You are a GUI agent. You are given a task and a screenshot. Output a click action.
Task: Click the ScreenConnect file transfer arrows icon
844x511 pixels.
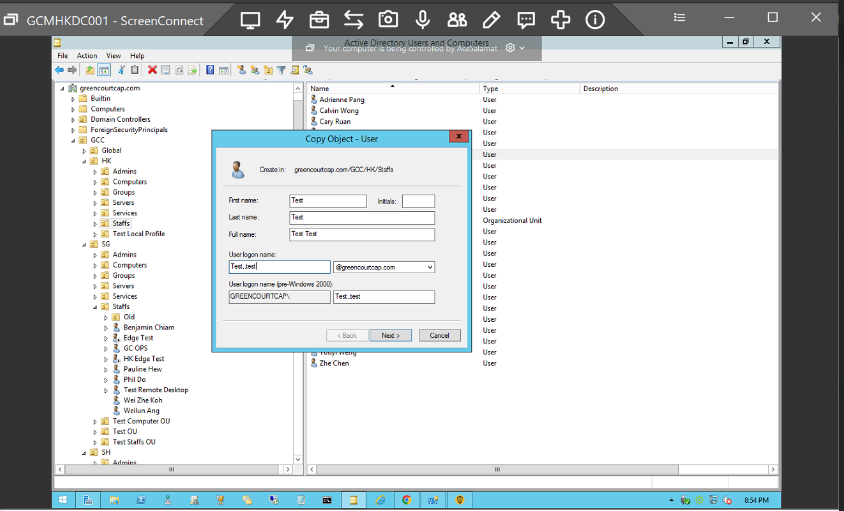coord(354,20)
